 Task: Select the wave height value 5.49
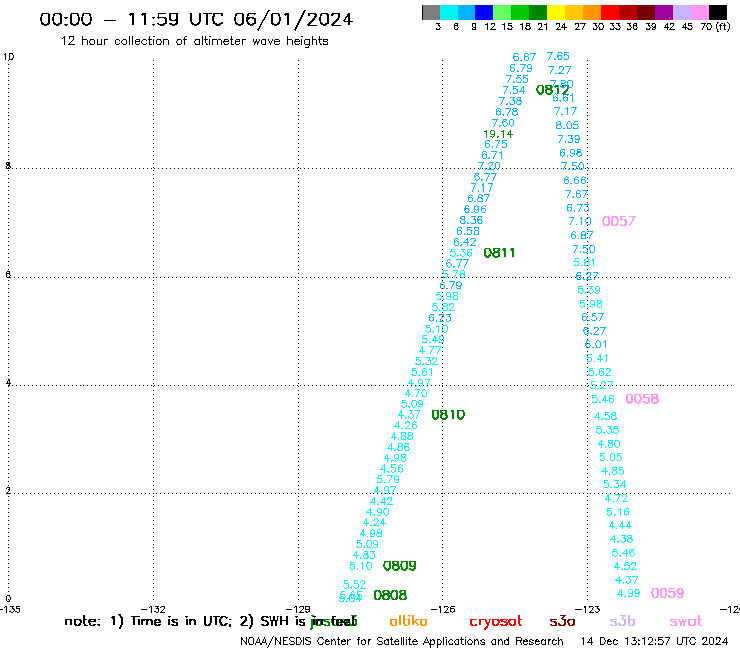coord(433,339)
